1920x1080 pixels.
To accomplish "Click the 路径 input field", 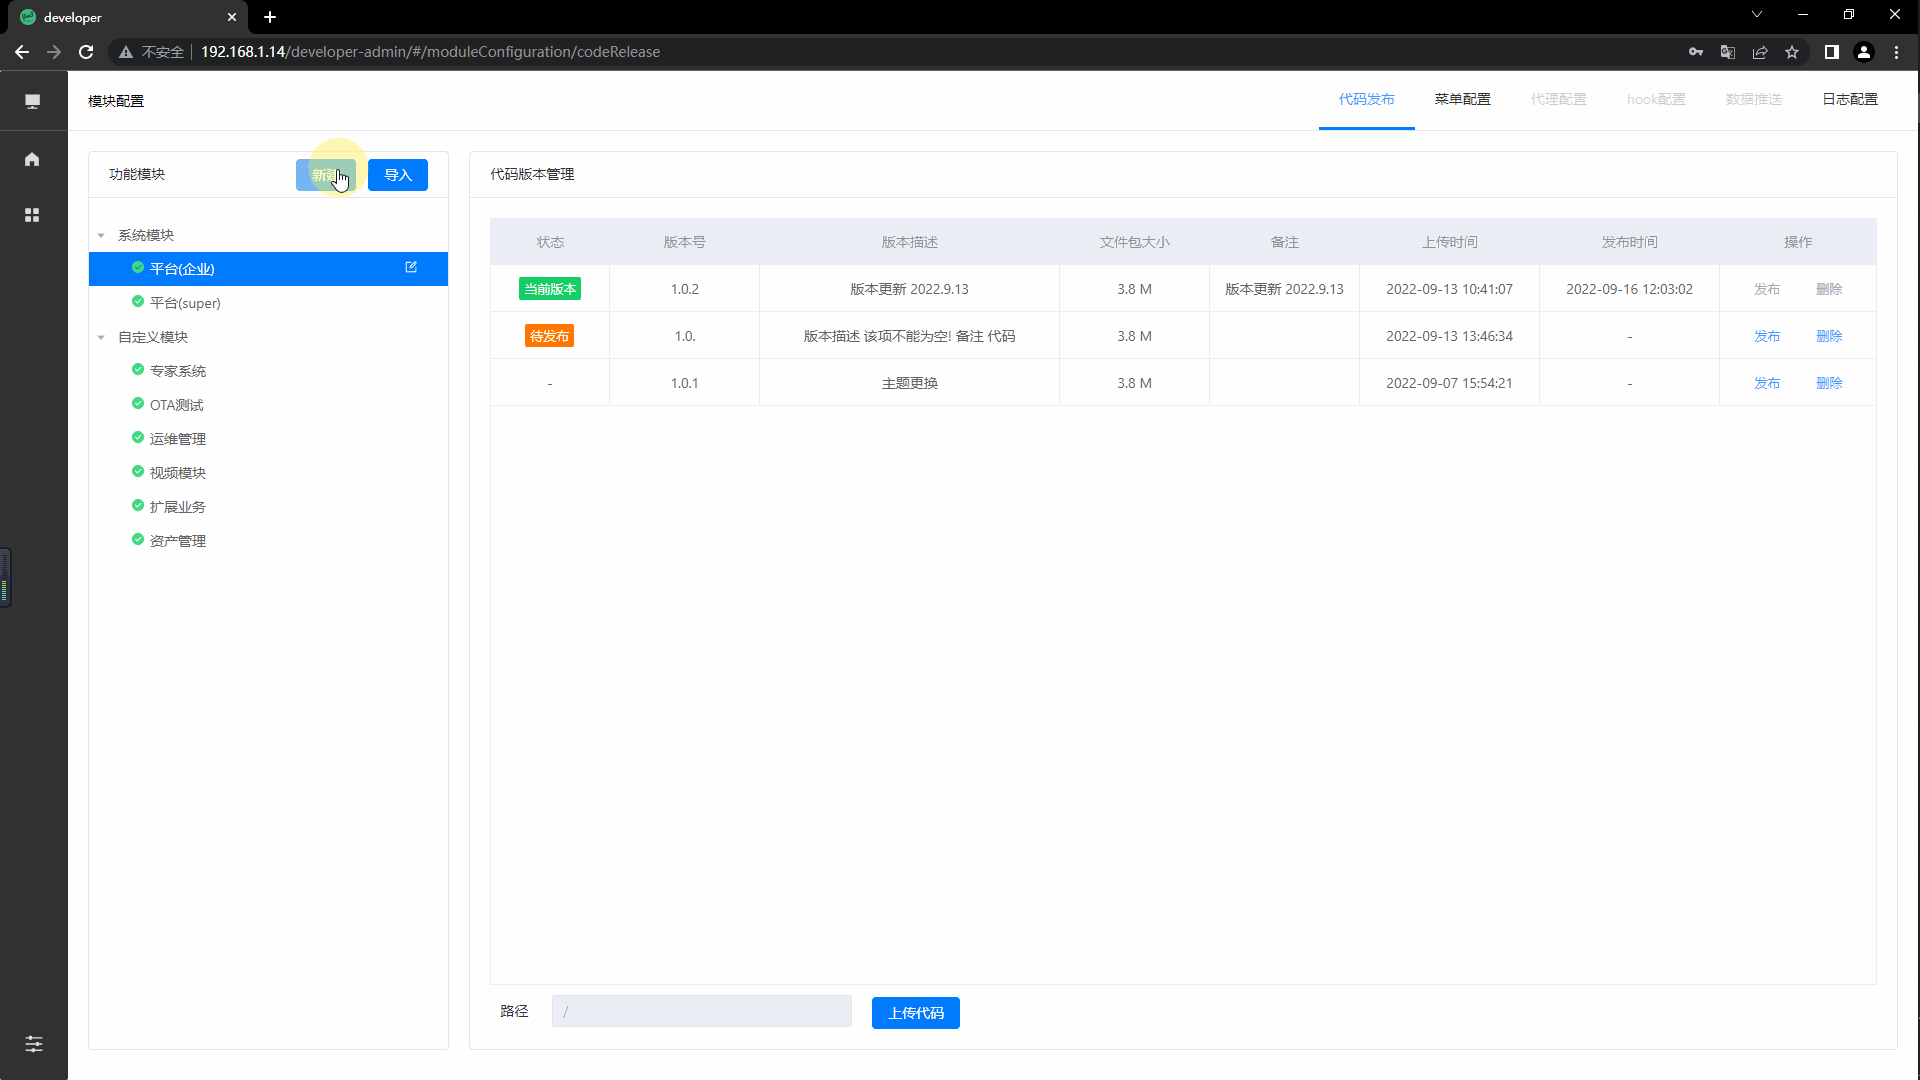I will coord(701,1011).
